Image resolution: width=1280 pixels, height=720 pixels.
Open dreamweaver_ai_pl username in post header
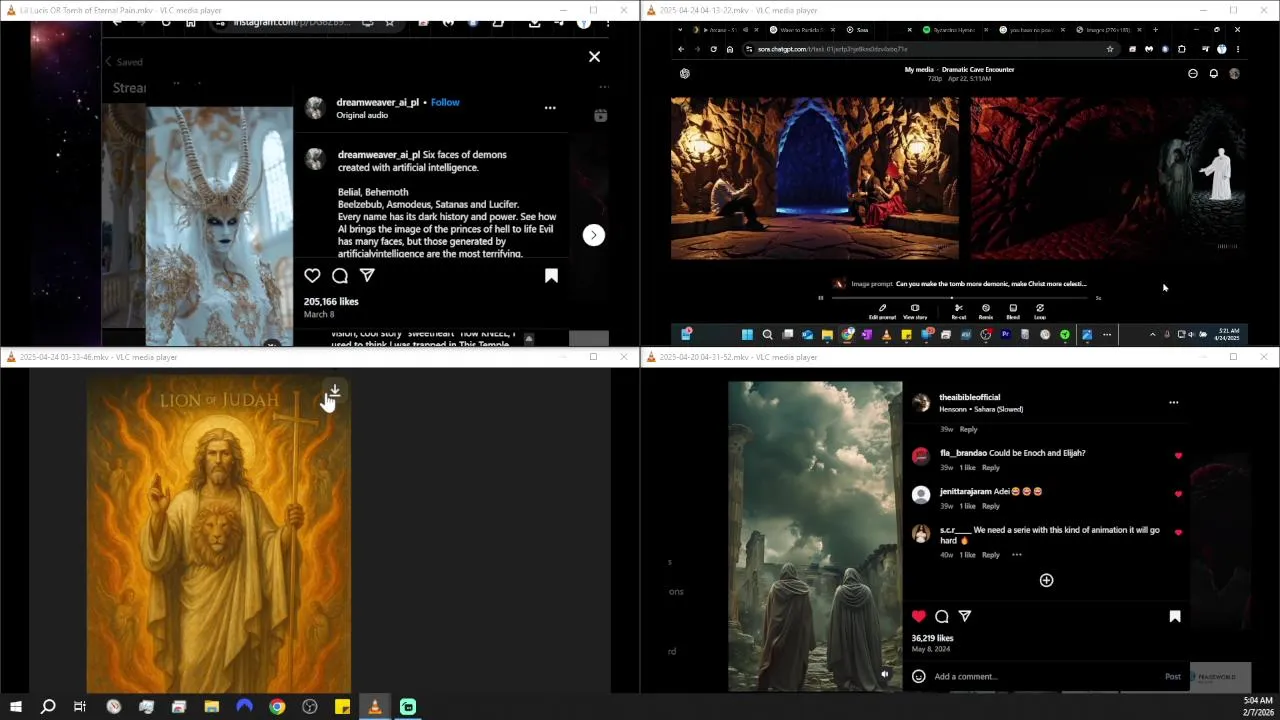378,102
